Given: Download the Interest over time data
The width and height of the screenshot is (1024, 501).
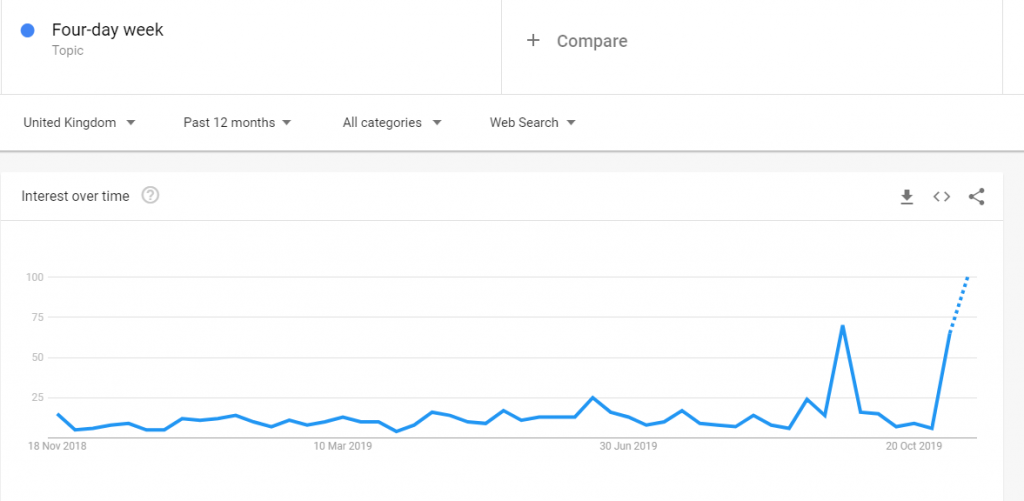Looking at the screenshot, I should point(906,197).
